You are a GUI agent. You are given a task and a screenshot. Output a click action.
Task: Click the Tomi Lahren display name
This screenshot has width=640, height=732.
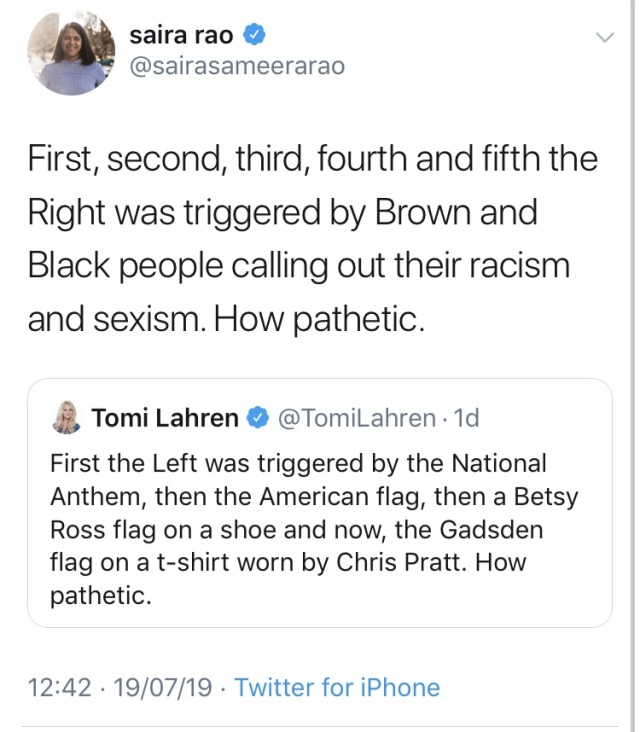pos(165,418)
